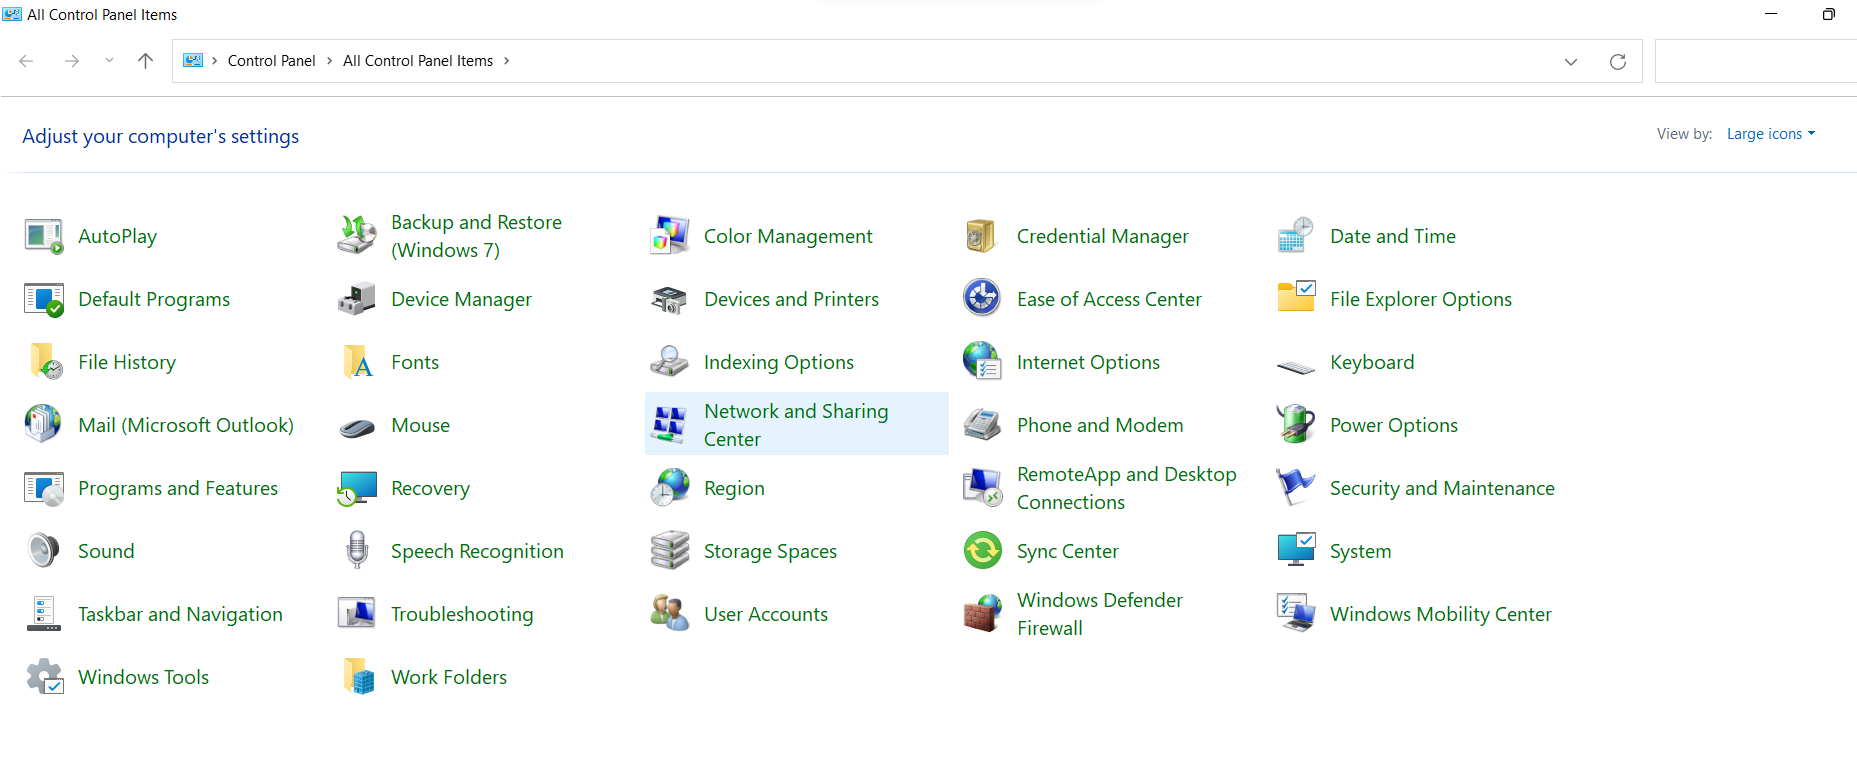Screen dimensions: 1857x772
Task: Click the Sound speaker icon
Action: tap(43, 551)
